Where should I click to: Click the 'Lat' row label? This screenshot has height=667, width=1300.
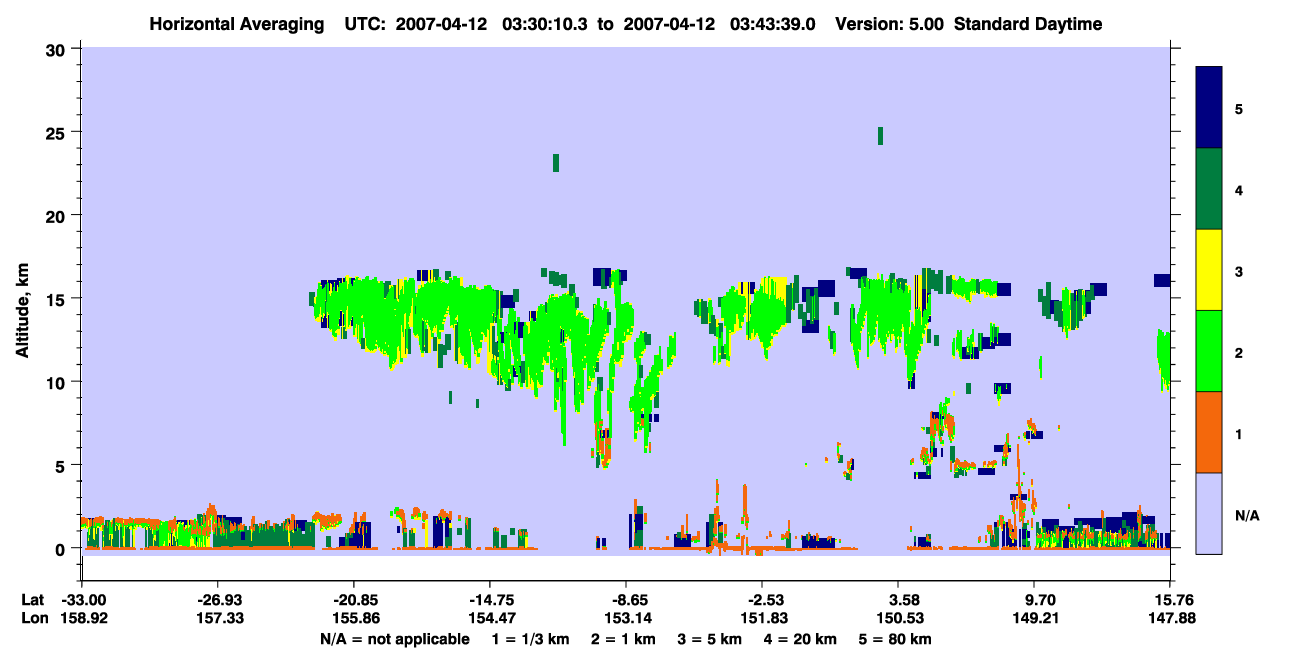tap(32, 600)
